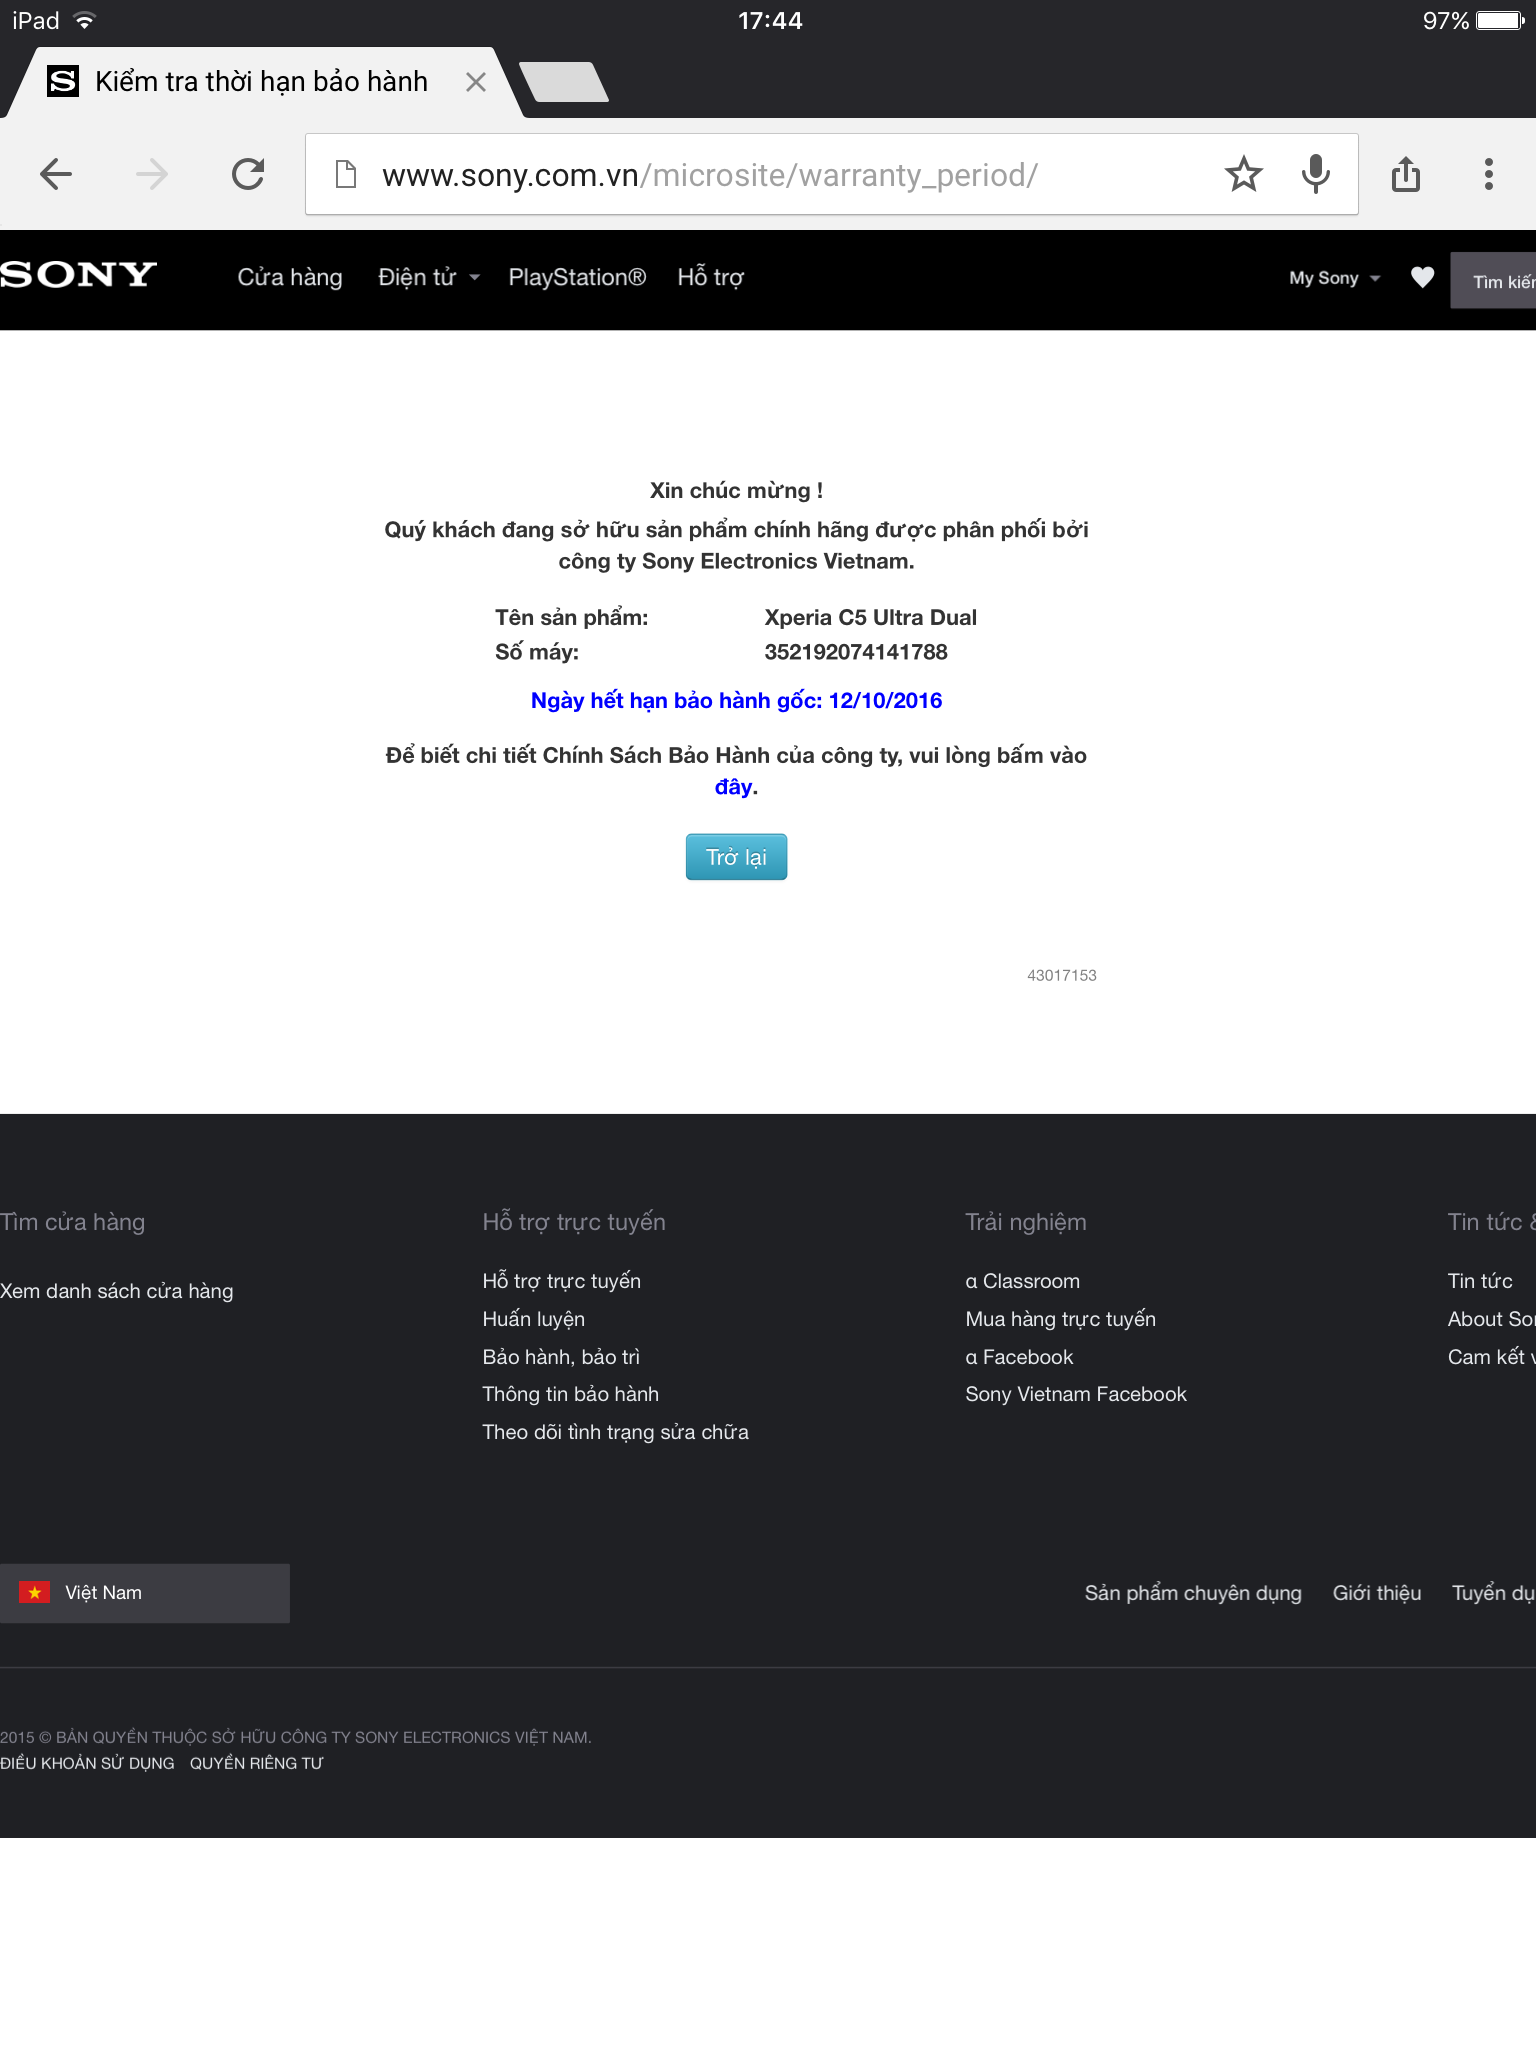
Task: Tap the heart favorites icon
Action: [x=1422, y=277]
